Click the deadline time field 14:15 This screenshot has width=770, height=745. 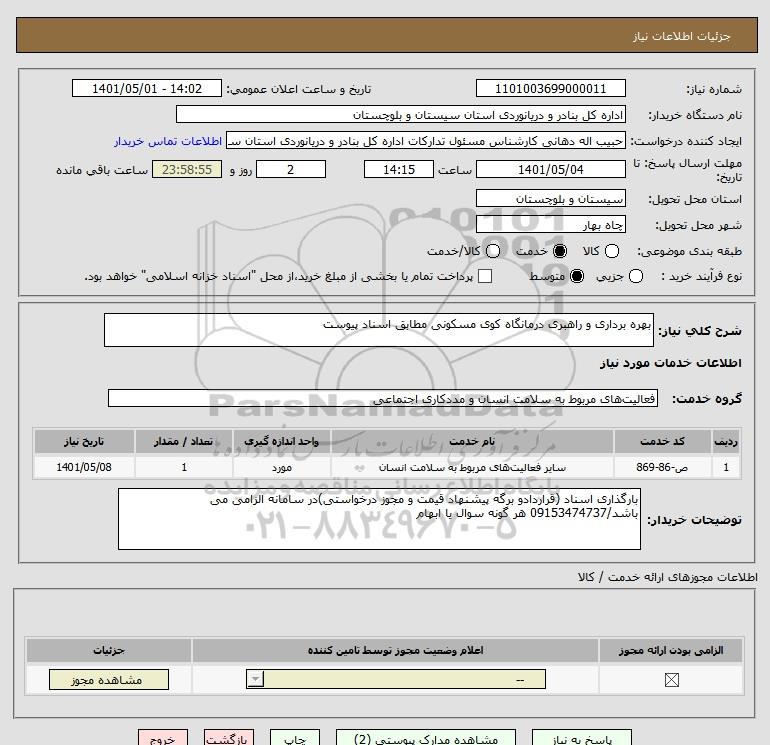coord(399,170)
